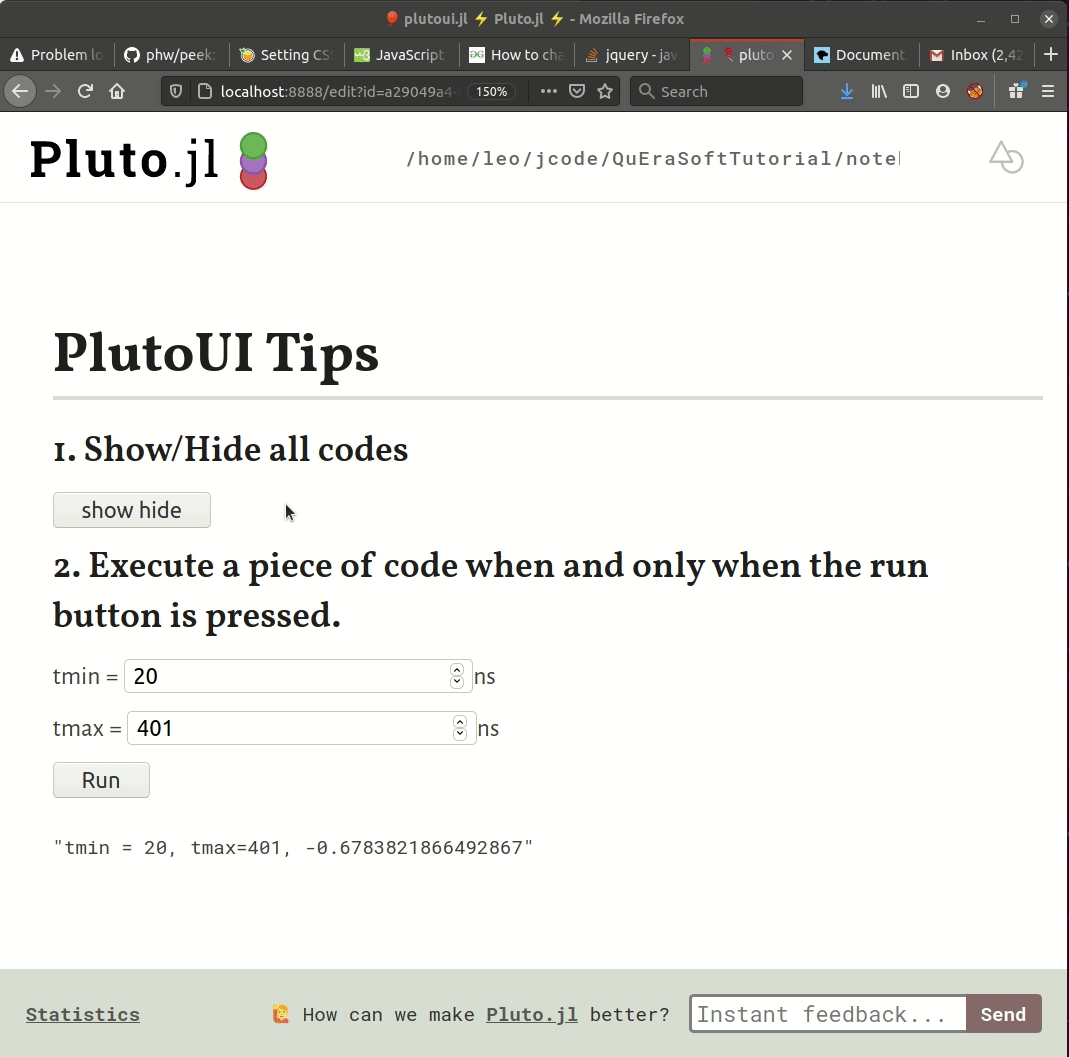
Task: Bookmark this page with star icon
Action: coord(605,91)
